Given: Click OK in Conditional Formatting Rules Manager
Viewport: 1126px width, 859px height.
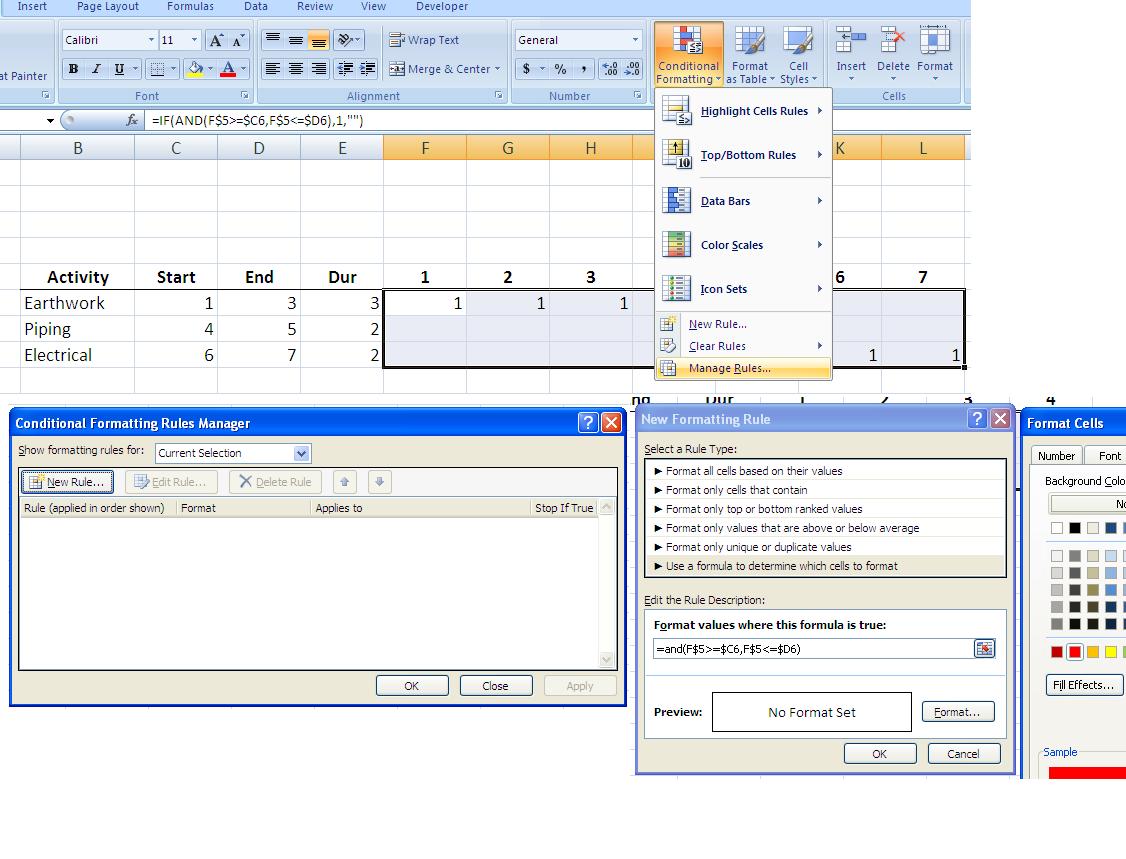Looking at the screenshot, I should [412, 686].
